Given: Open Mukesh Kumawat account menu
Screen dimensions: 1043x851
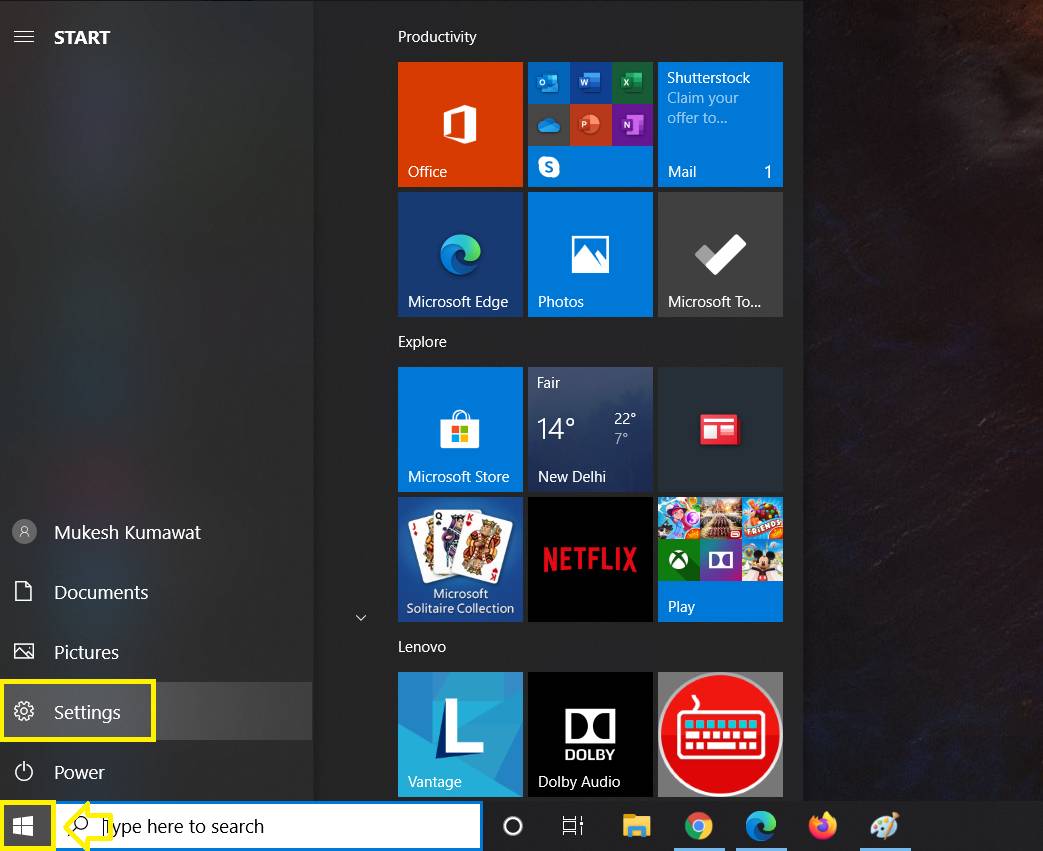Looking at the screenshot, I should point(156,532).
